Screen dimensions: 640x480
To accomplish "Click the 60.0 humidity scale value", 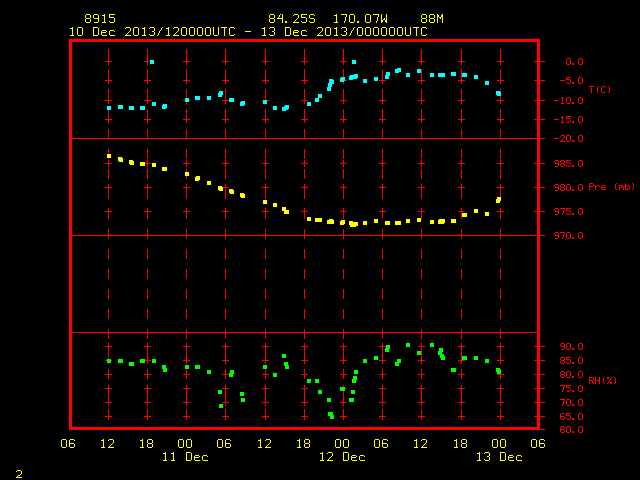I will pos(571,430).
